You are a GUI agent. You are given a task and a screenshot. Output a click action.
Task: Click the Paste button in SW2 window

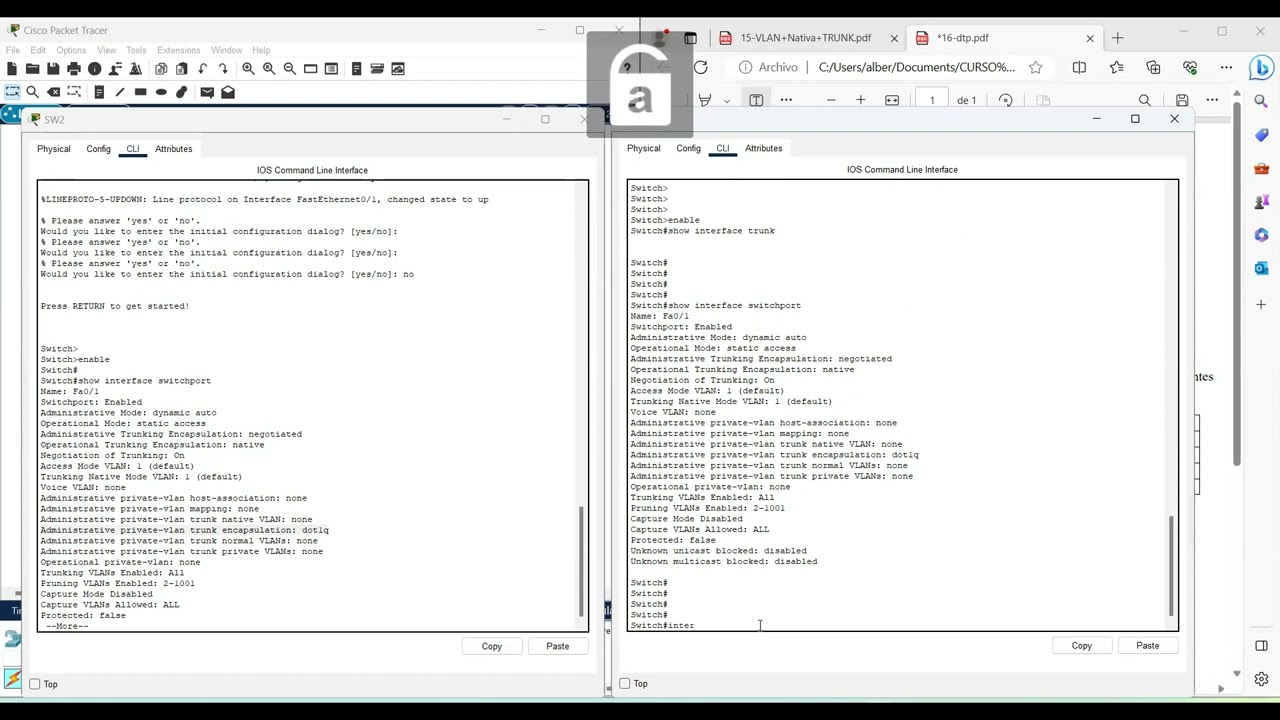click(558, 646)
